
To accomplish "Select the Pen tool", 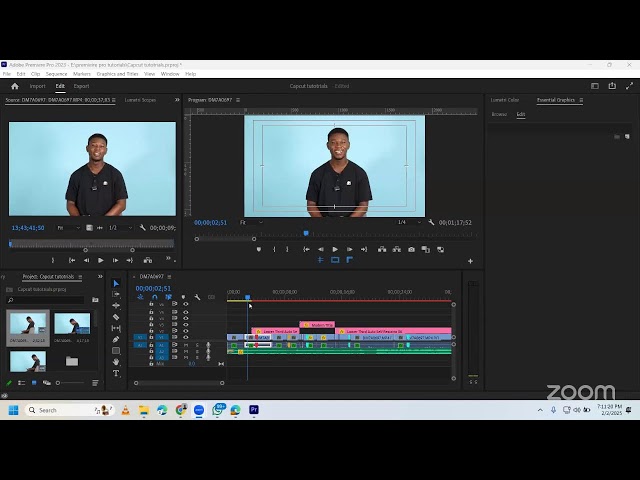I will (116, 339).
